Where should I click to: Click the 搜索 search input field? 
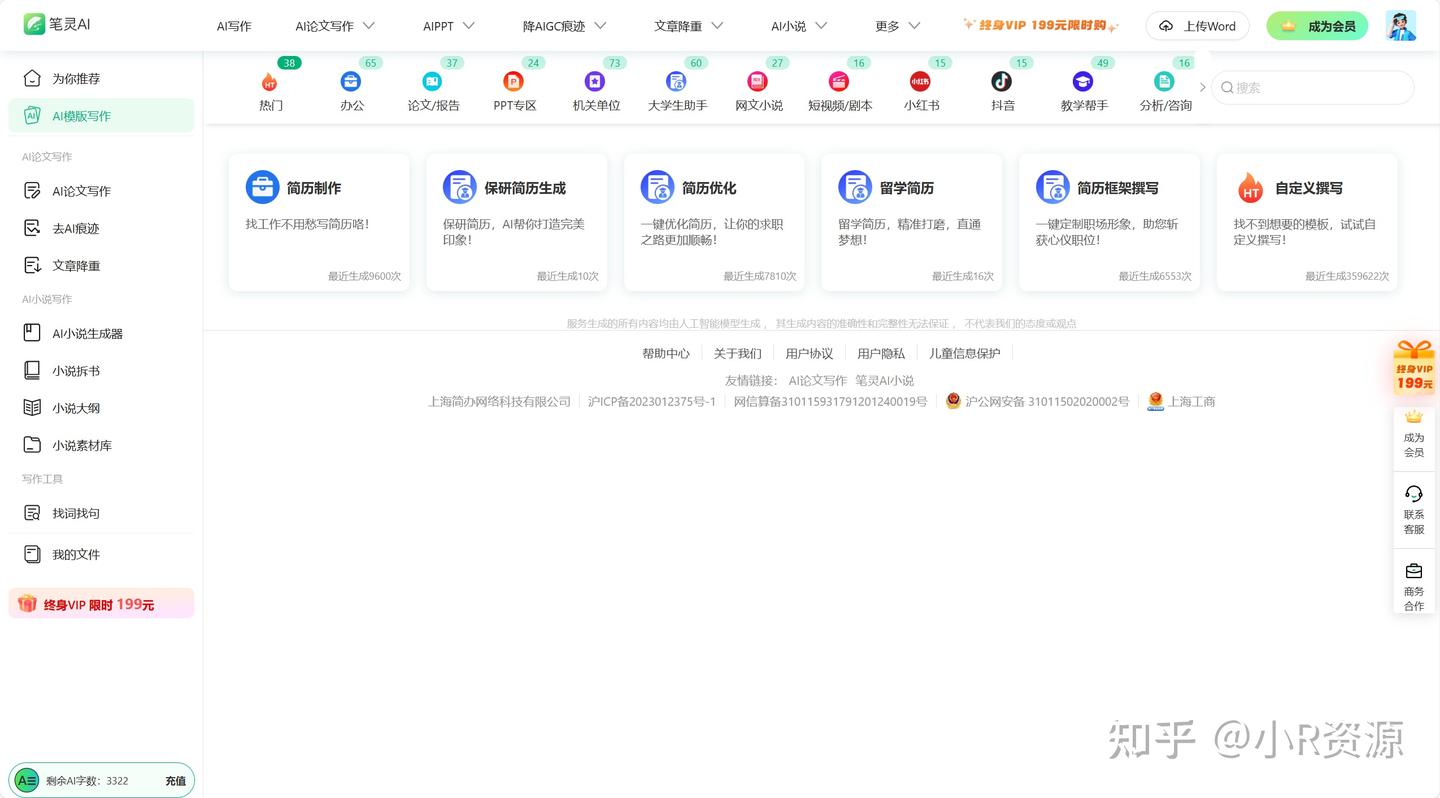(x=1312, y=88)
